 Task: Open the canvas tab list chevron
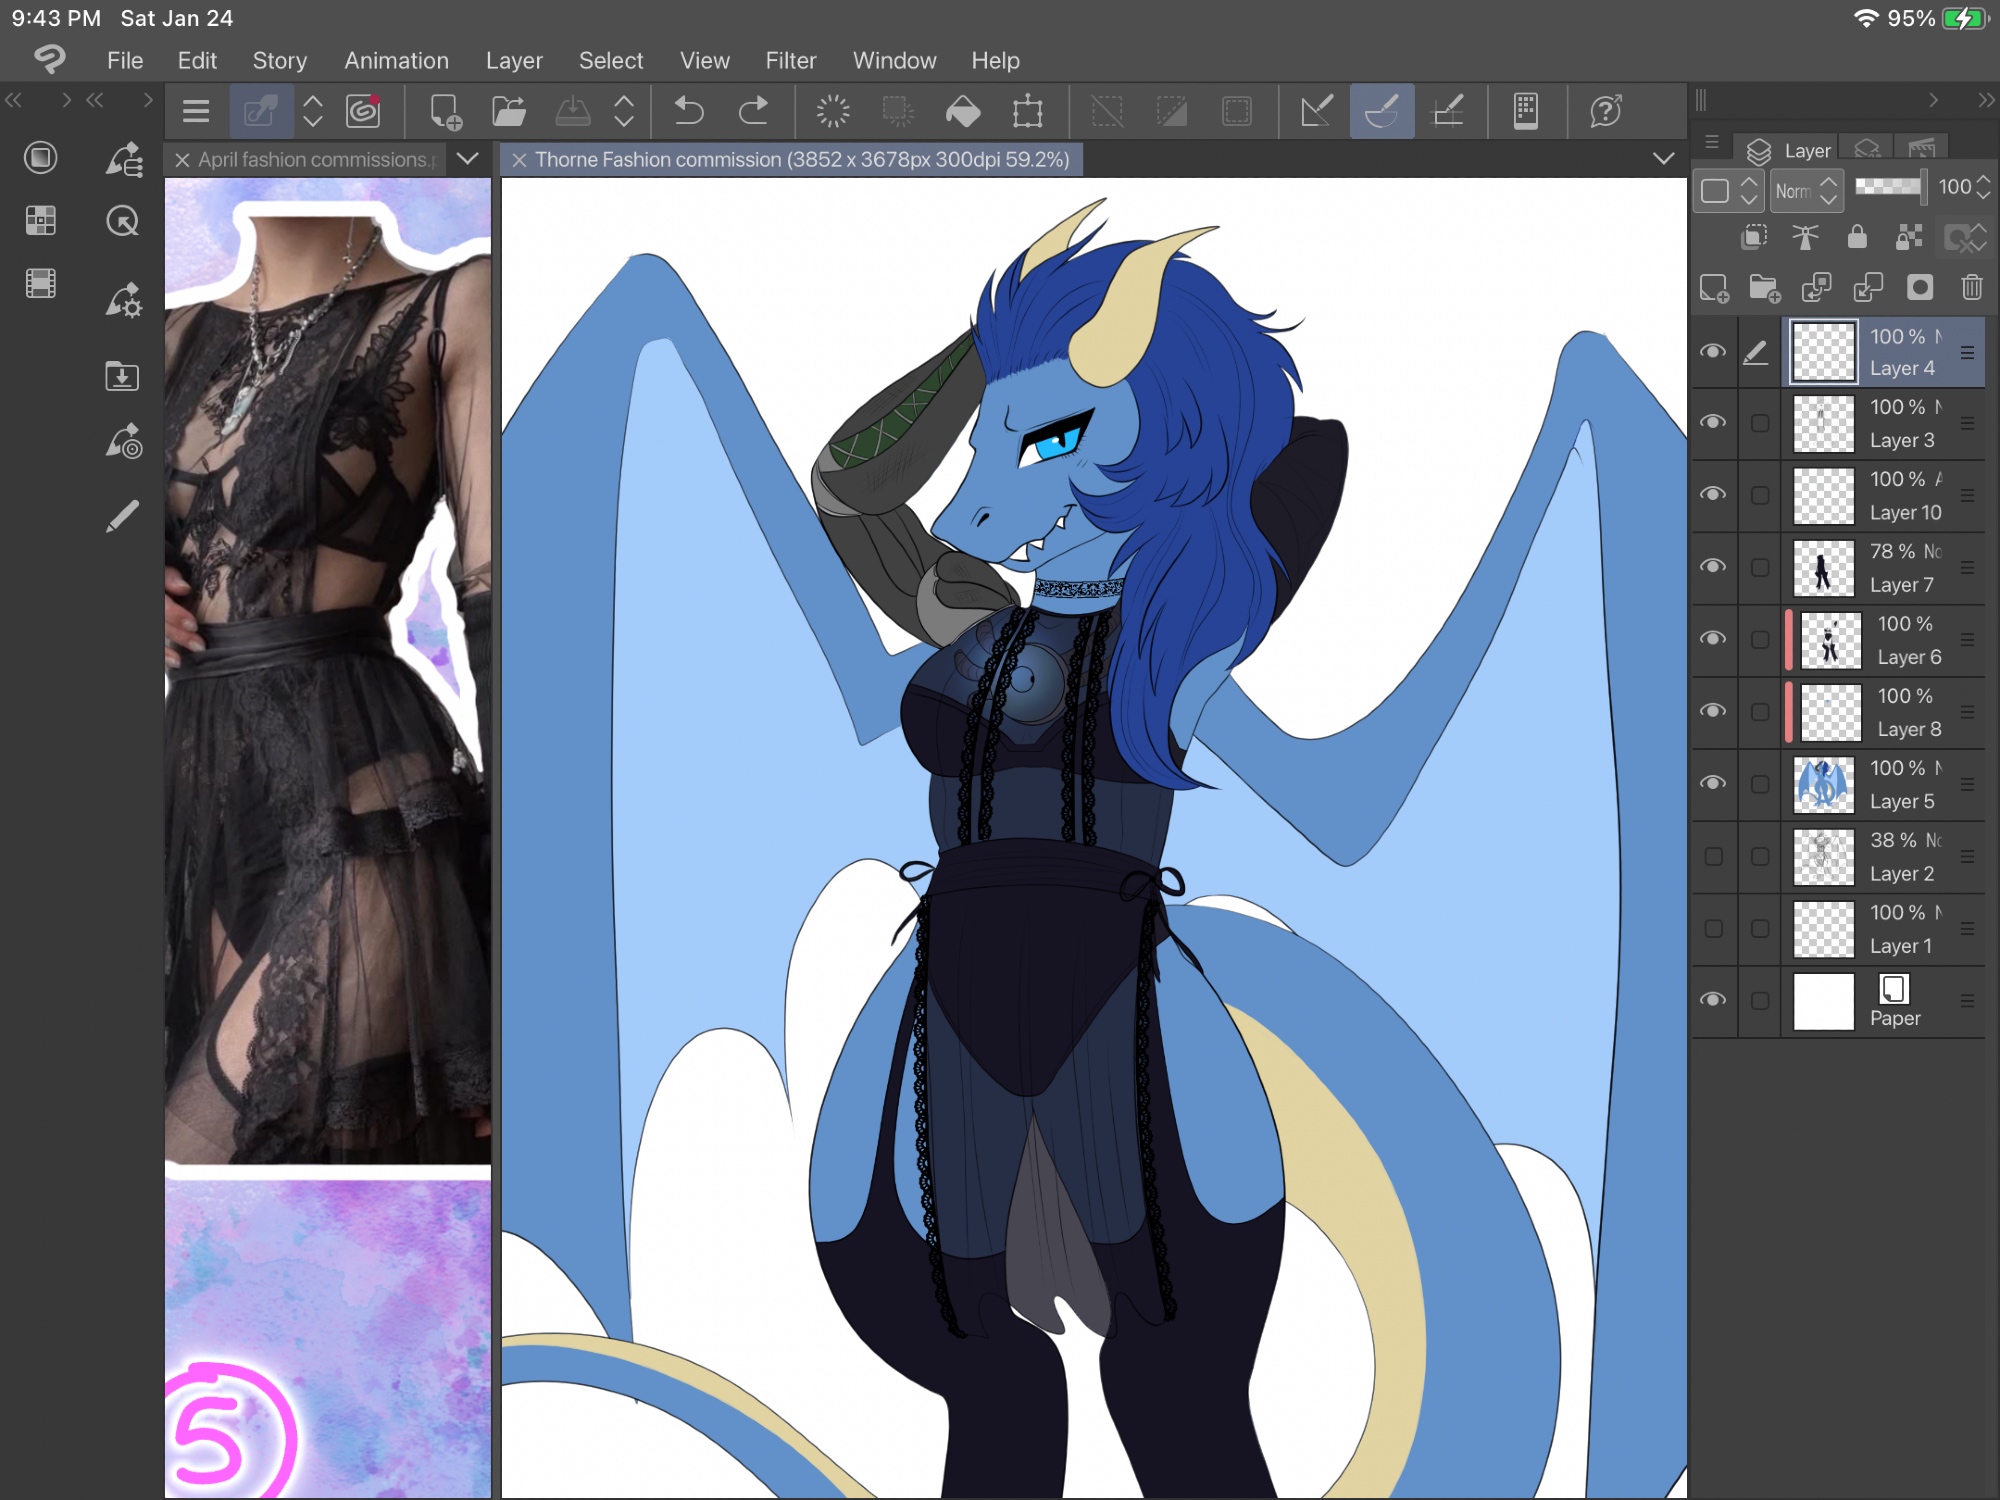tap(1663, 159)
